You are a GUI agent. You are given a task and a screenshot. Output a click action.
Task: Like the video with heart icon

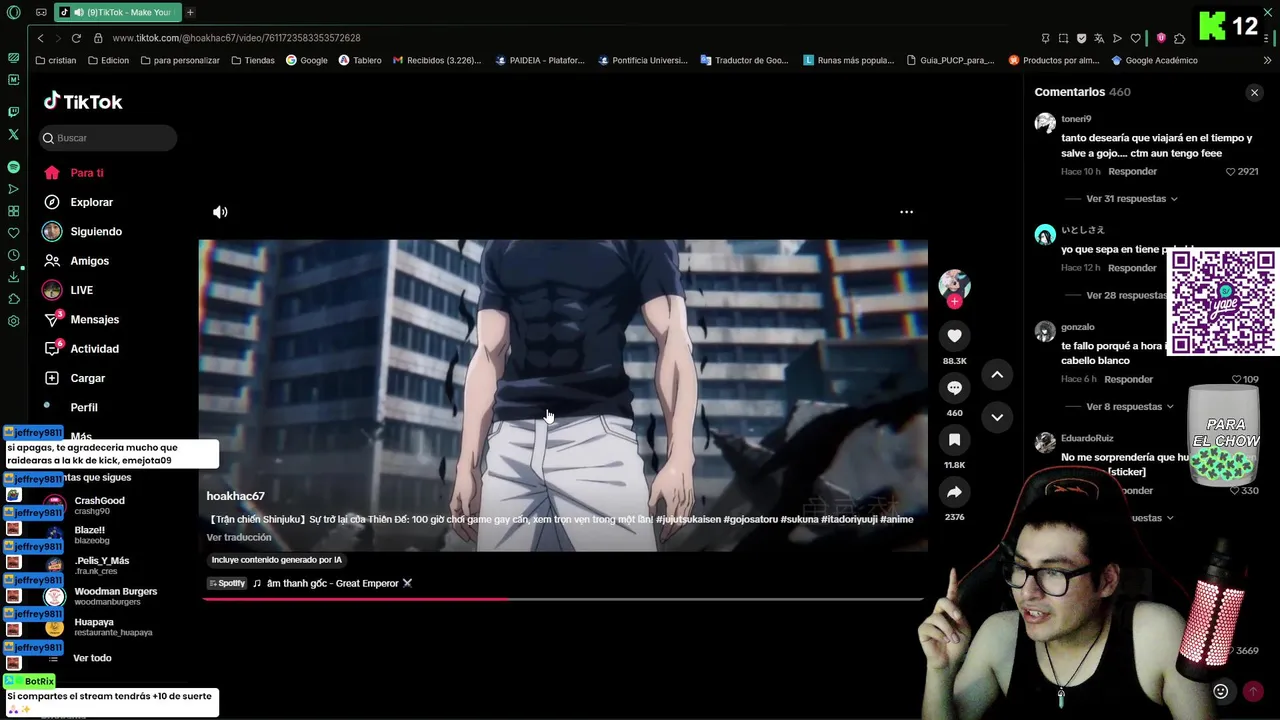[x=954, y=336]
